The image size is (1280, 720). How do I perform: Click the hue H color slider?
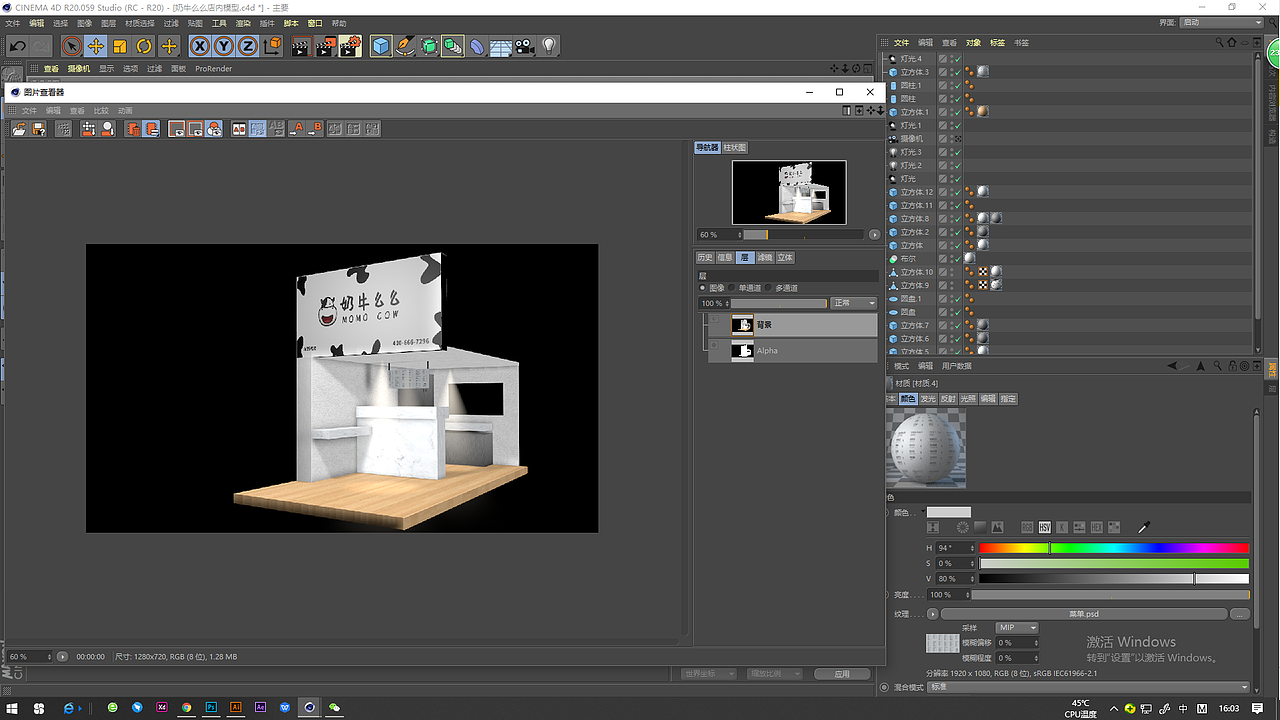pyautogui.click(x=1114, y=548)
